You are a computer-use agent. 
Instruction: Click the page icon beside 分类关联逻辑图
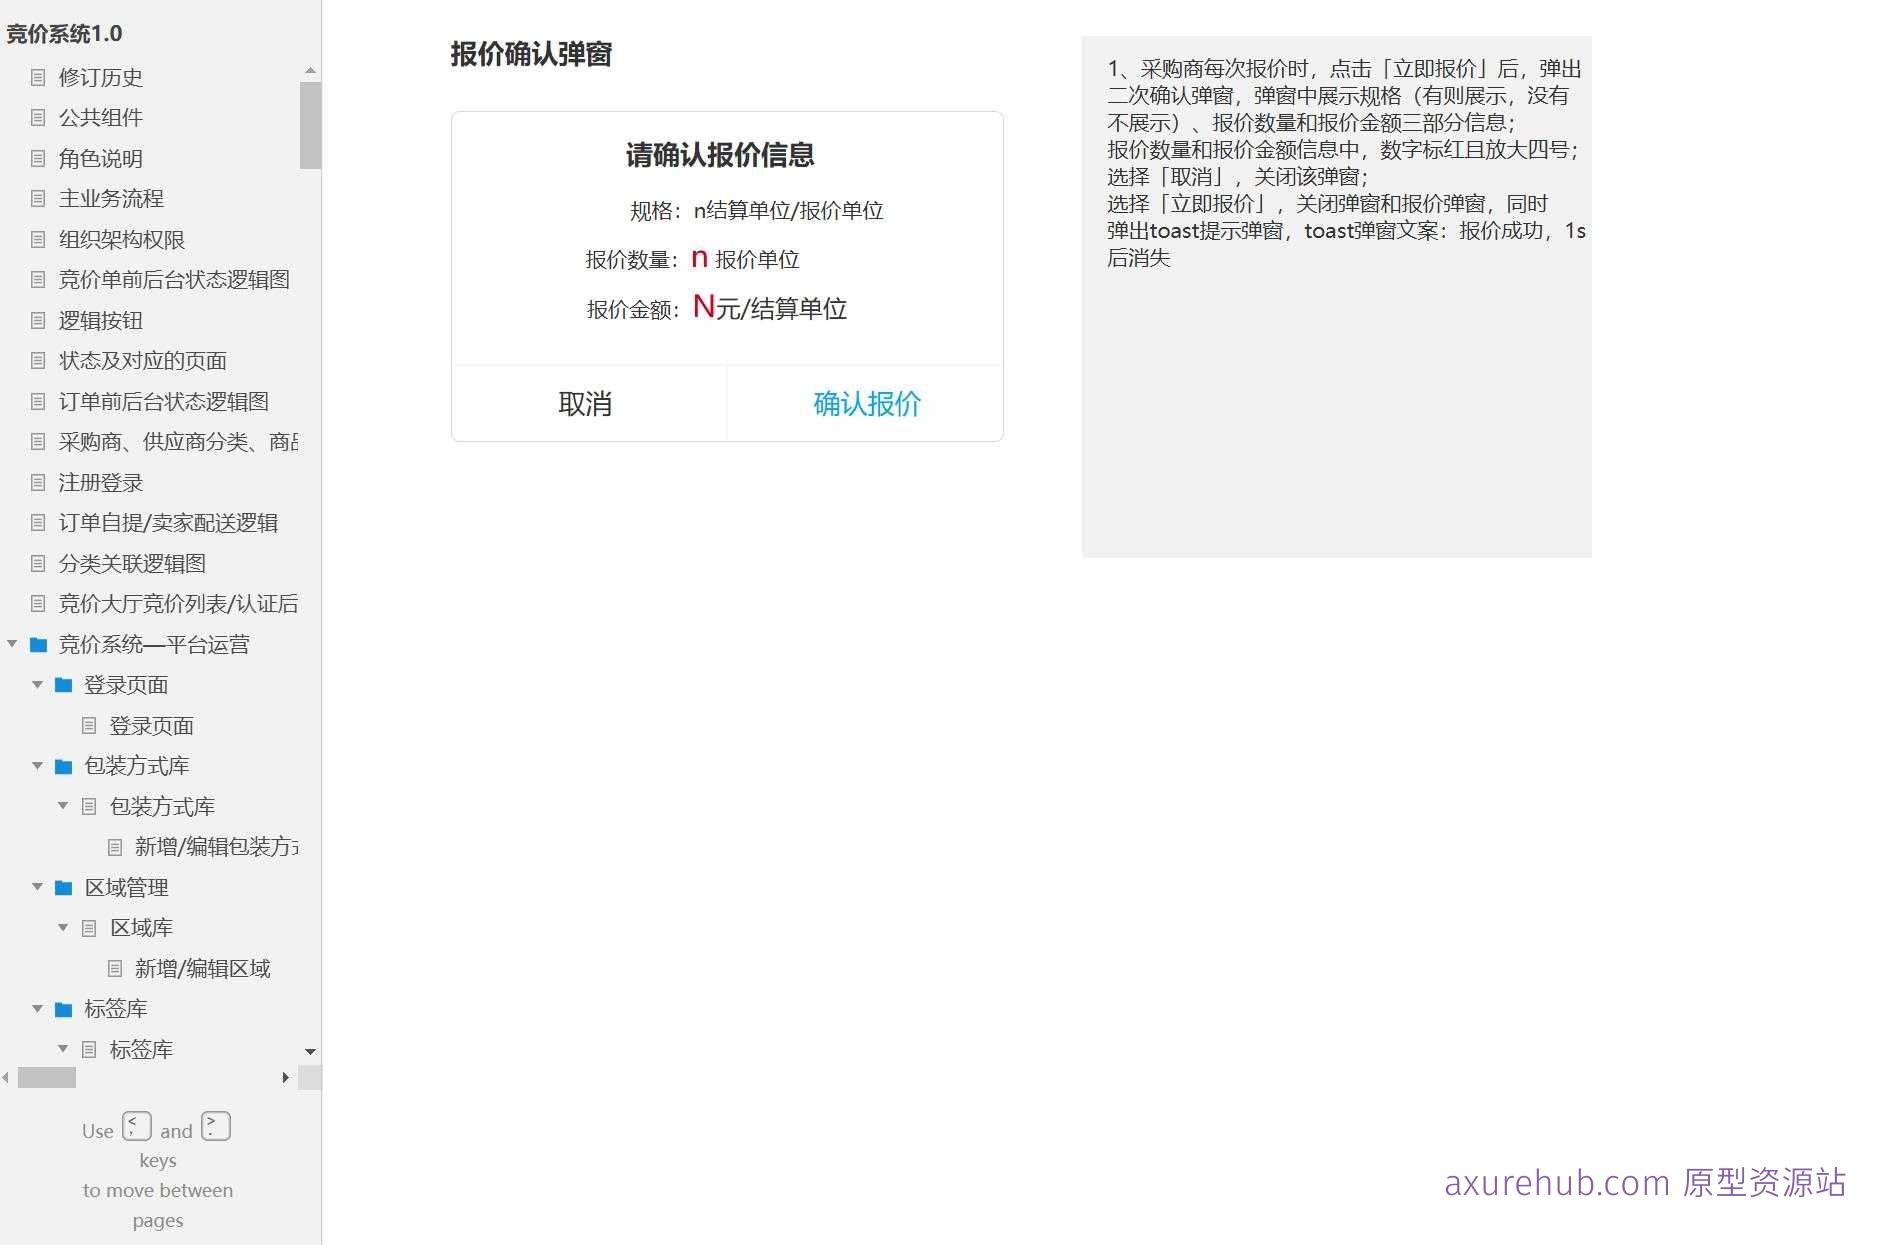pos(36,563)
